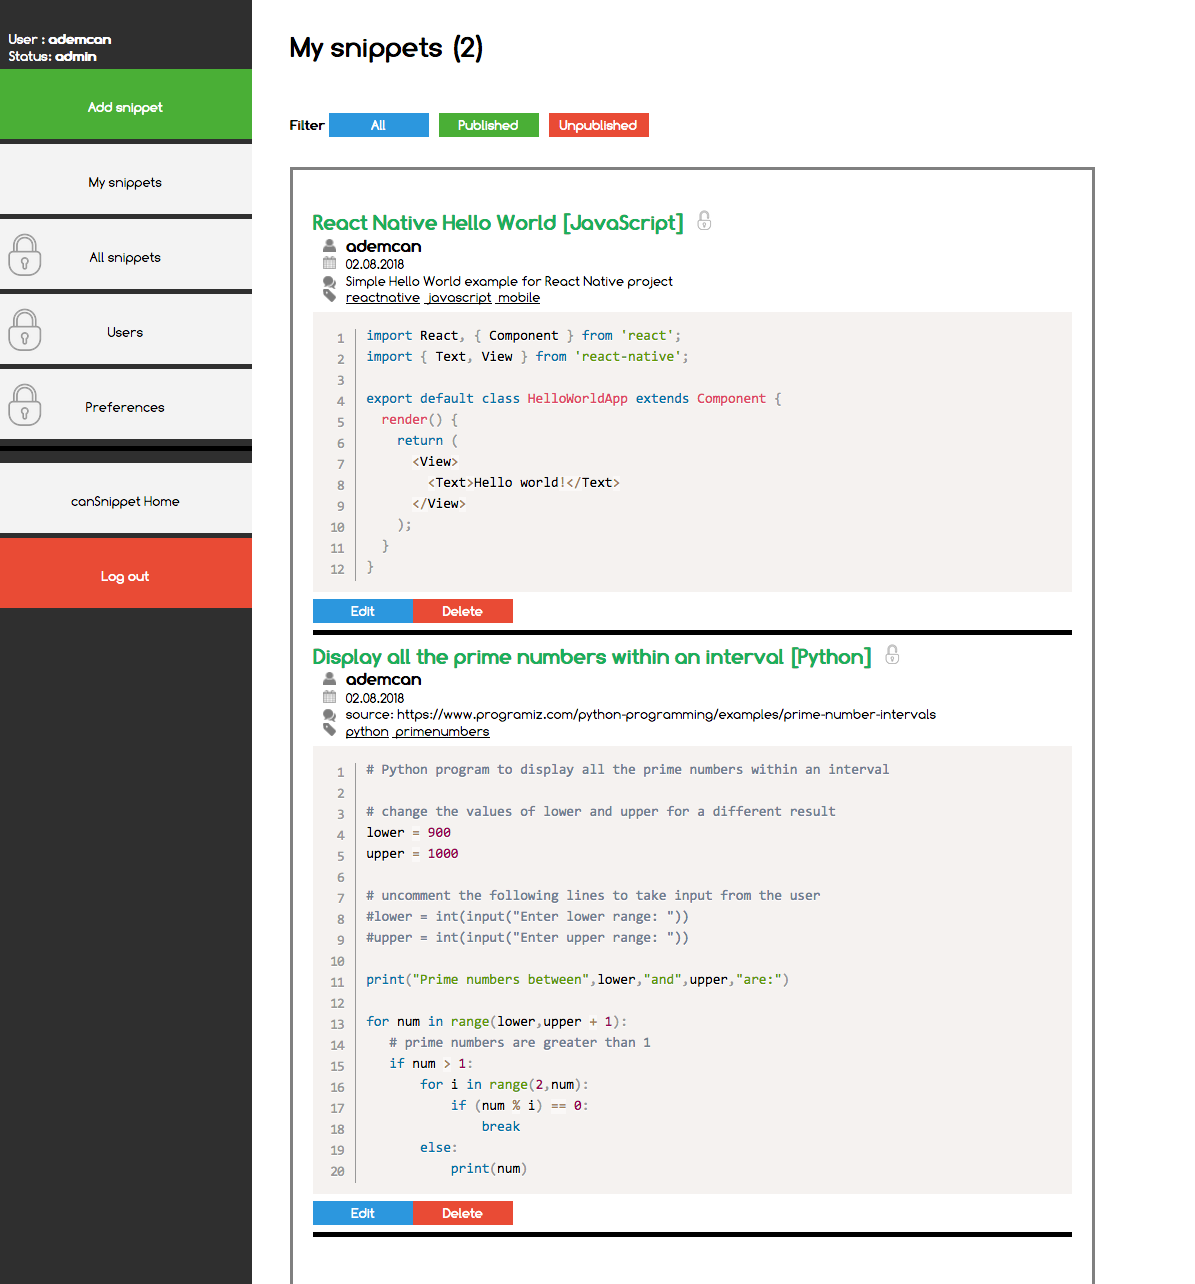Enable the Published filter
Viewport: 1195px width, 1284px height.
click(x=488, y=125)
